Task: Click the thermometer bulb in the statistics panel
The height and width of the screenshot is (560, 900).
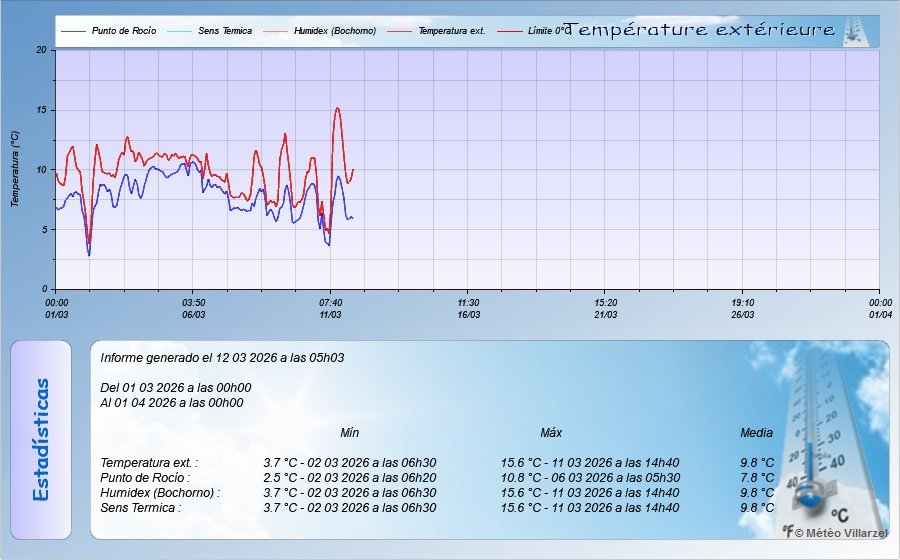Action: [810, 492]
